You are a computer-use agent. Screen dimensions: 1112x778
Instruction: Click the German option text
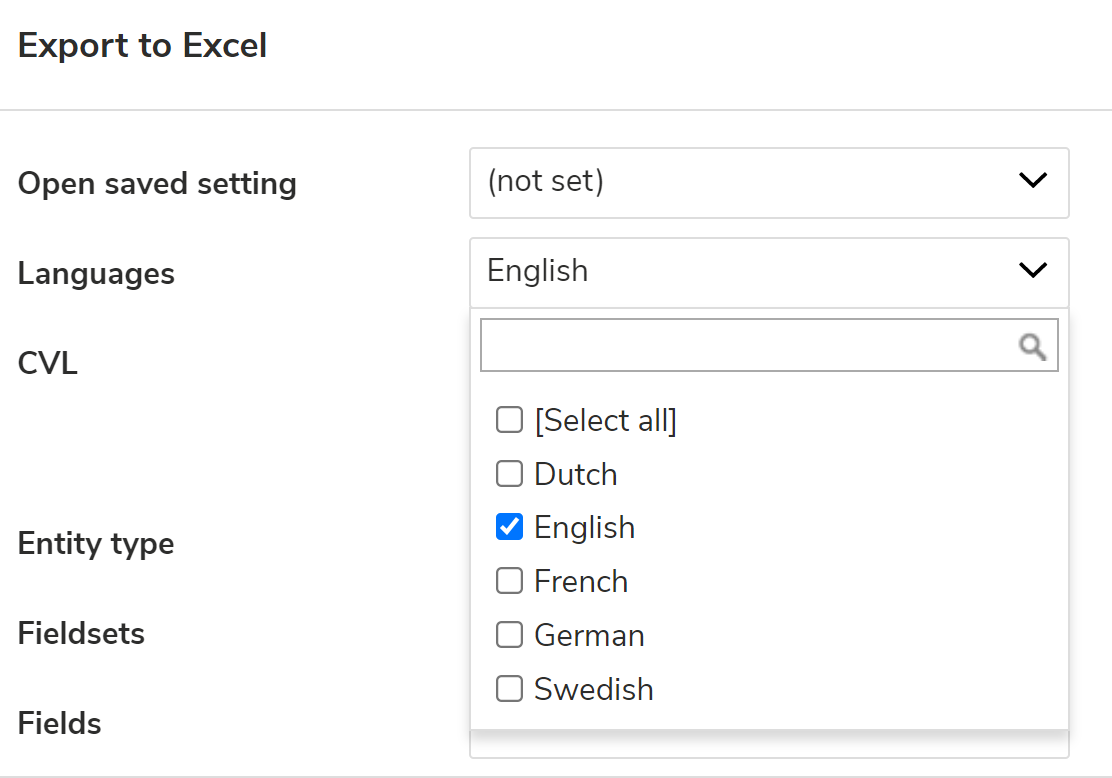(589, 635)
